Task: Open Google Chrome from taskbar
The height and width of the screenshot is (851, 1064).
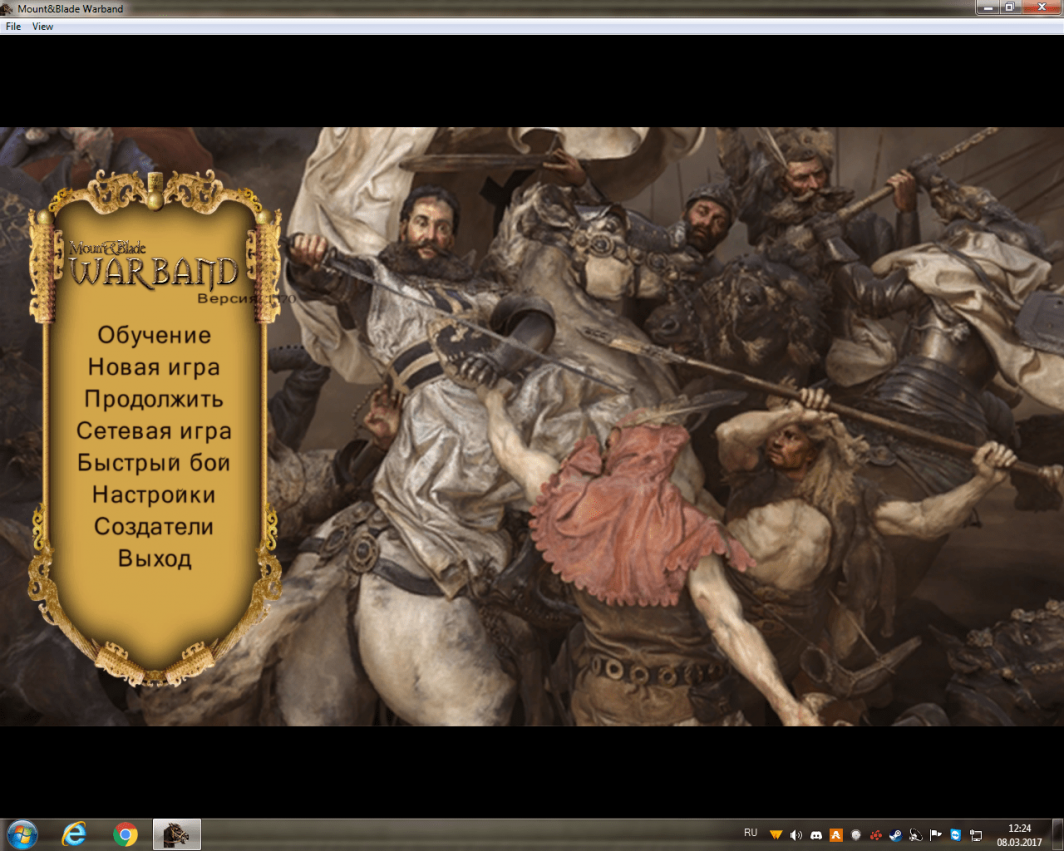Action: [125, 834]
